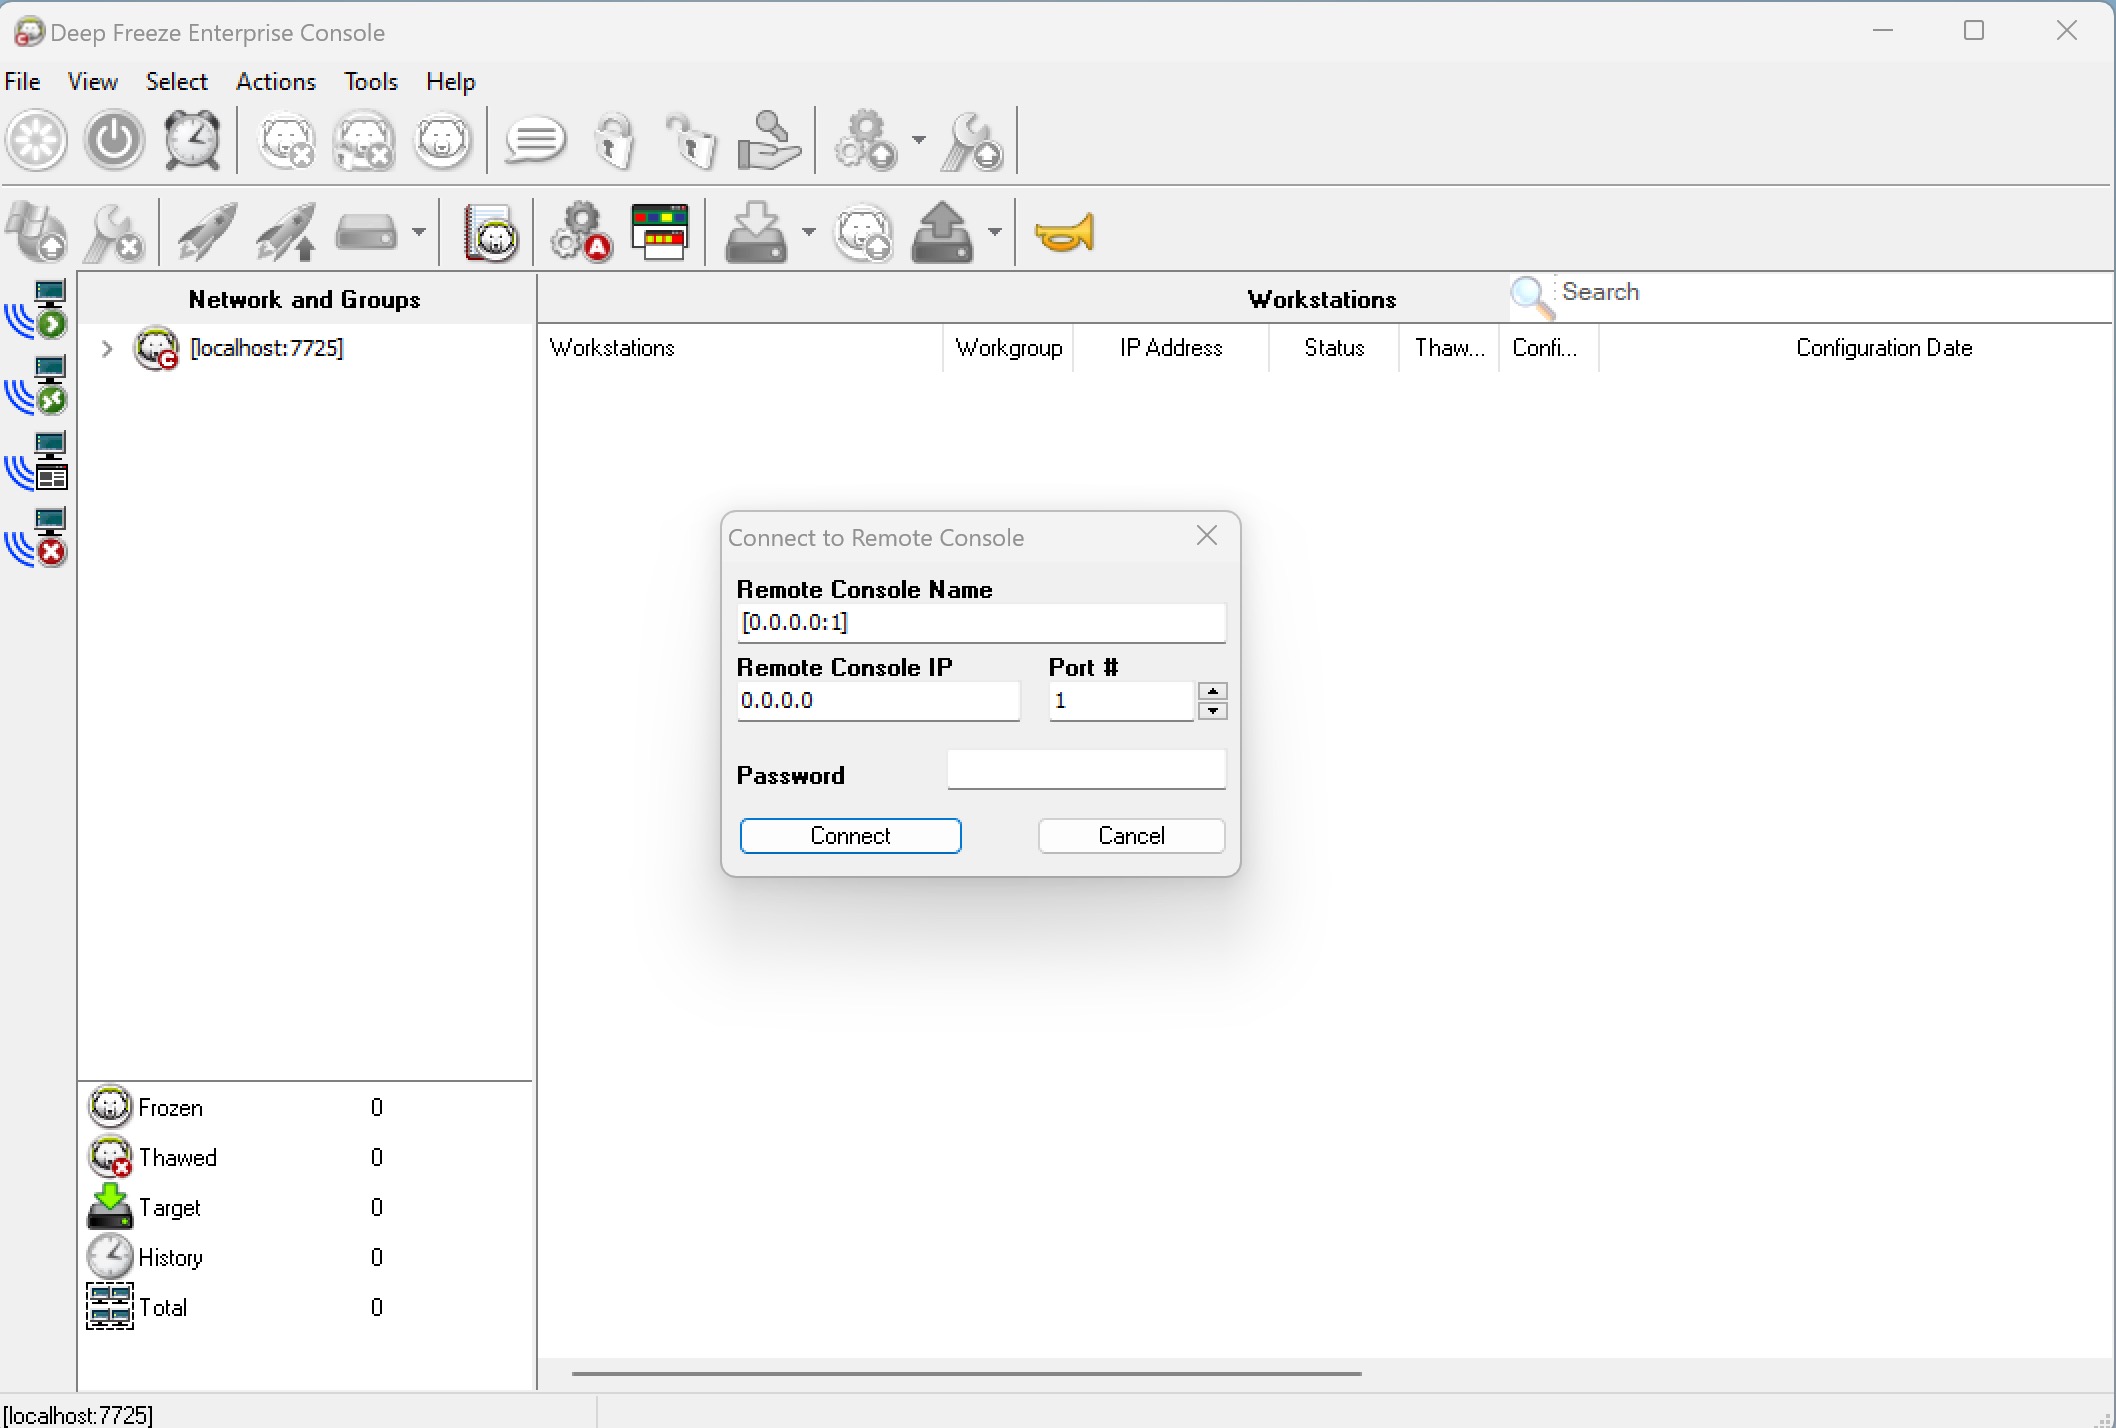This screenshot has width=2116, height=1428.
Task: Click the upload tray with up arrow icon
Action: click(x=942, y=232)
